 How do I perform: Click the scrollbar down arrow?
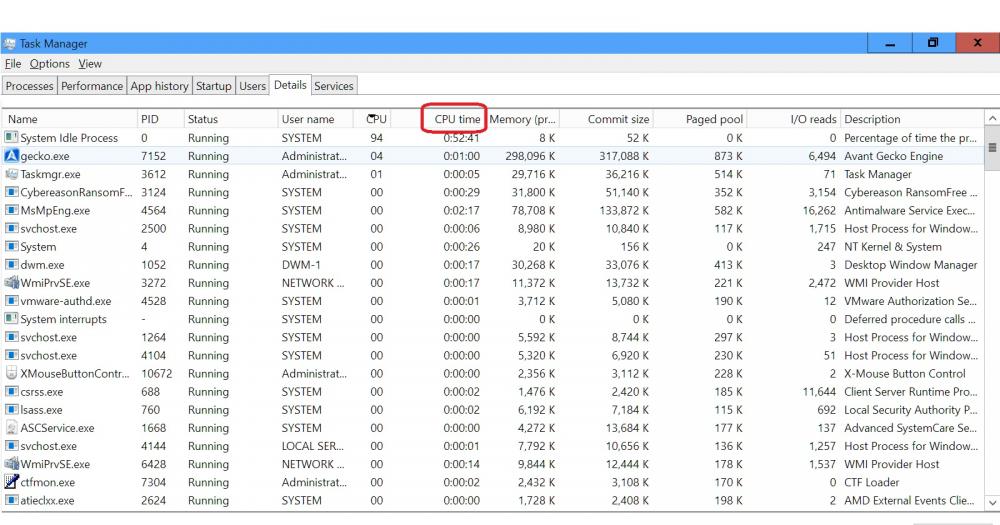pos(992,503)
